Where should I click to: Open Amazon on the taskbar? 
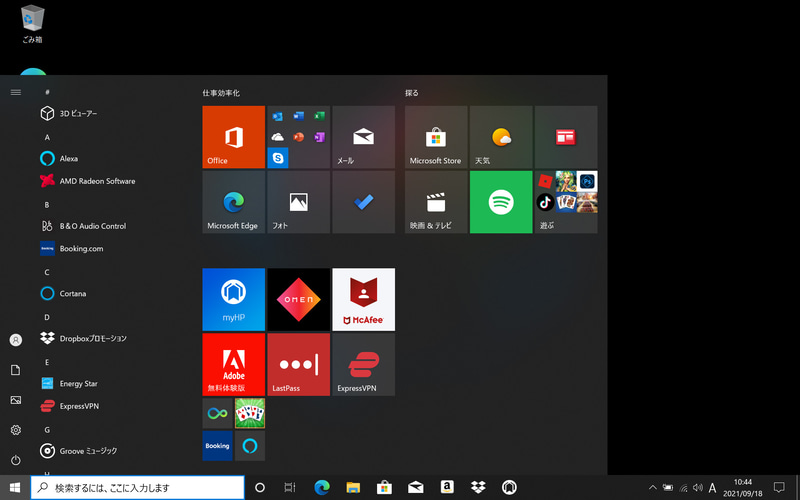point(447,488)
